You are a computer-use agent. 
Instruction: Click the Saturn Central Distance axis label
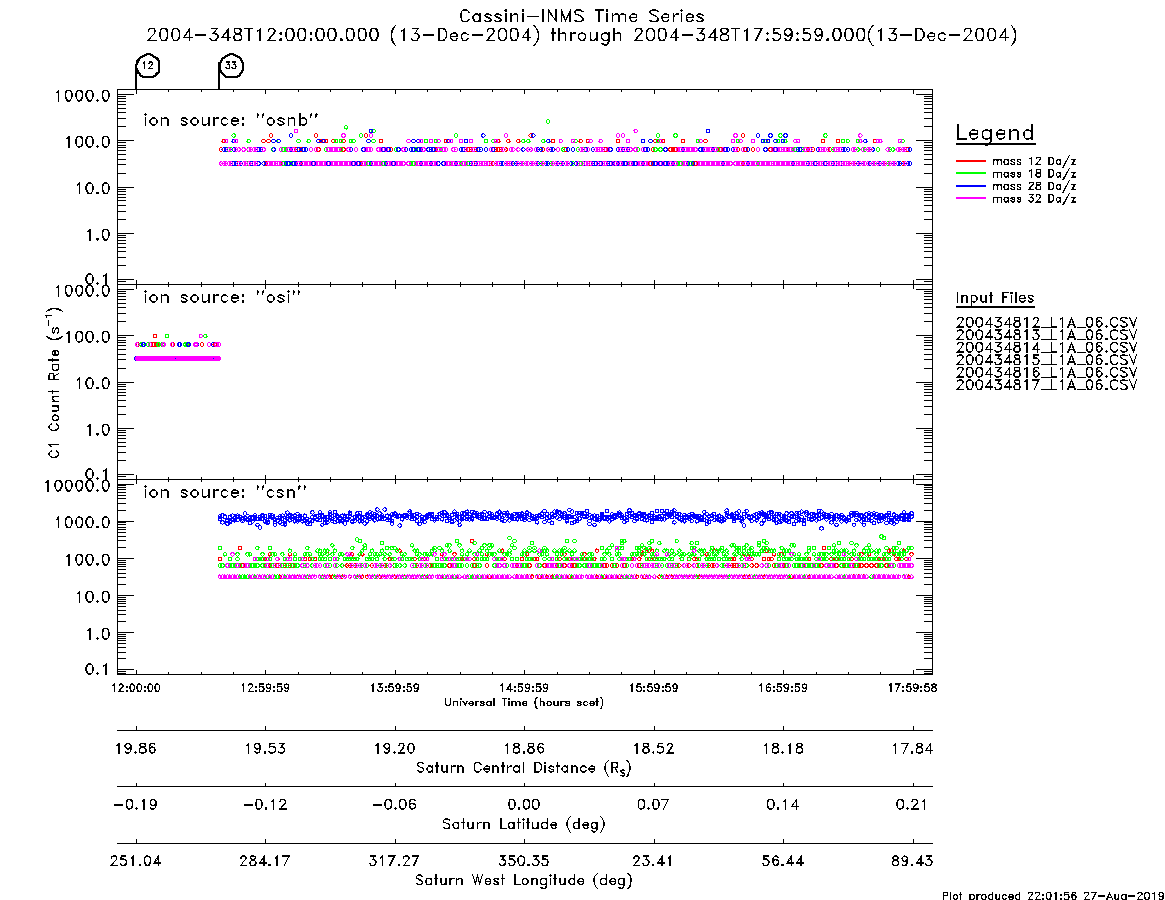[x=524, y=768]
